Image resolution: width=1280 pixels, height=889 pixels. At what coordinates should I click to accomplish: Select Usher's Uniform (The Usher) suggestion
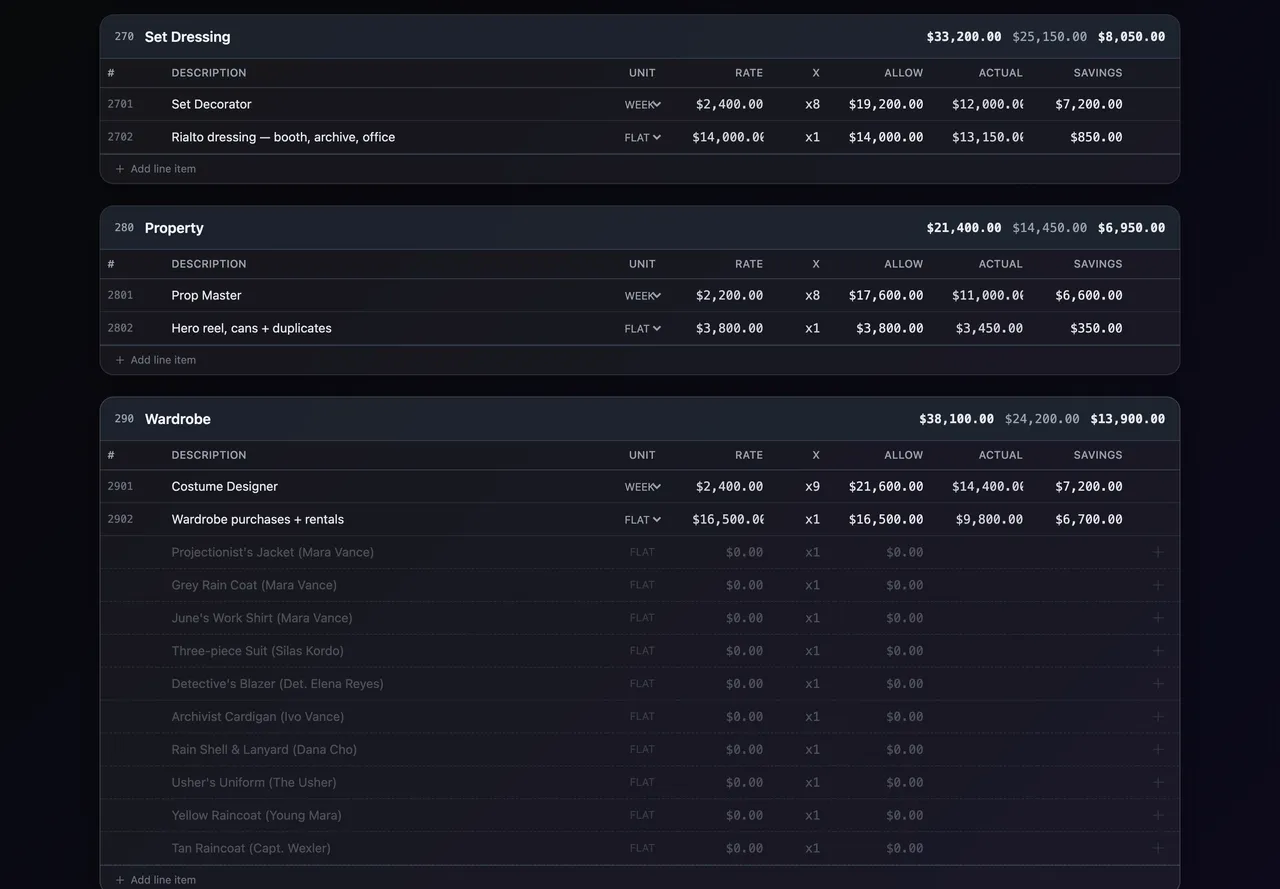(253, 782)
